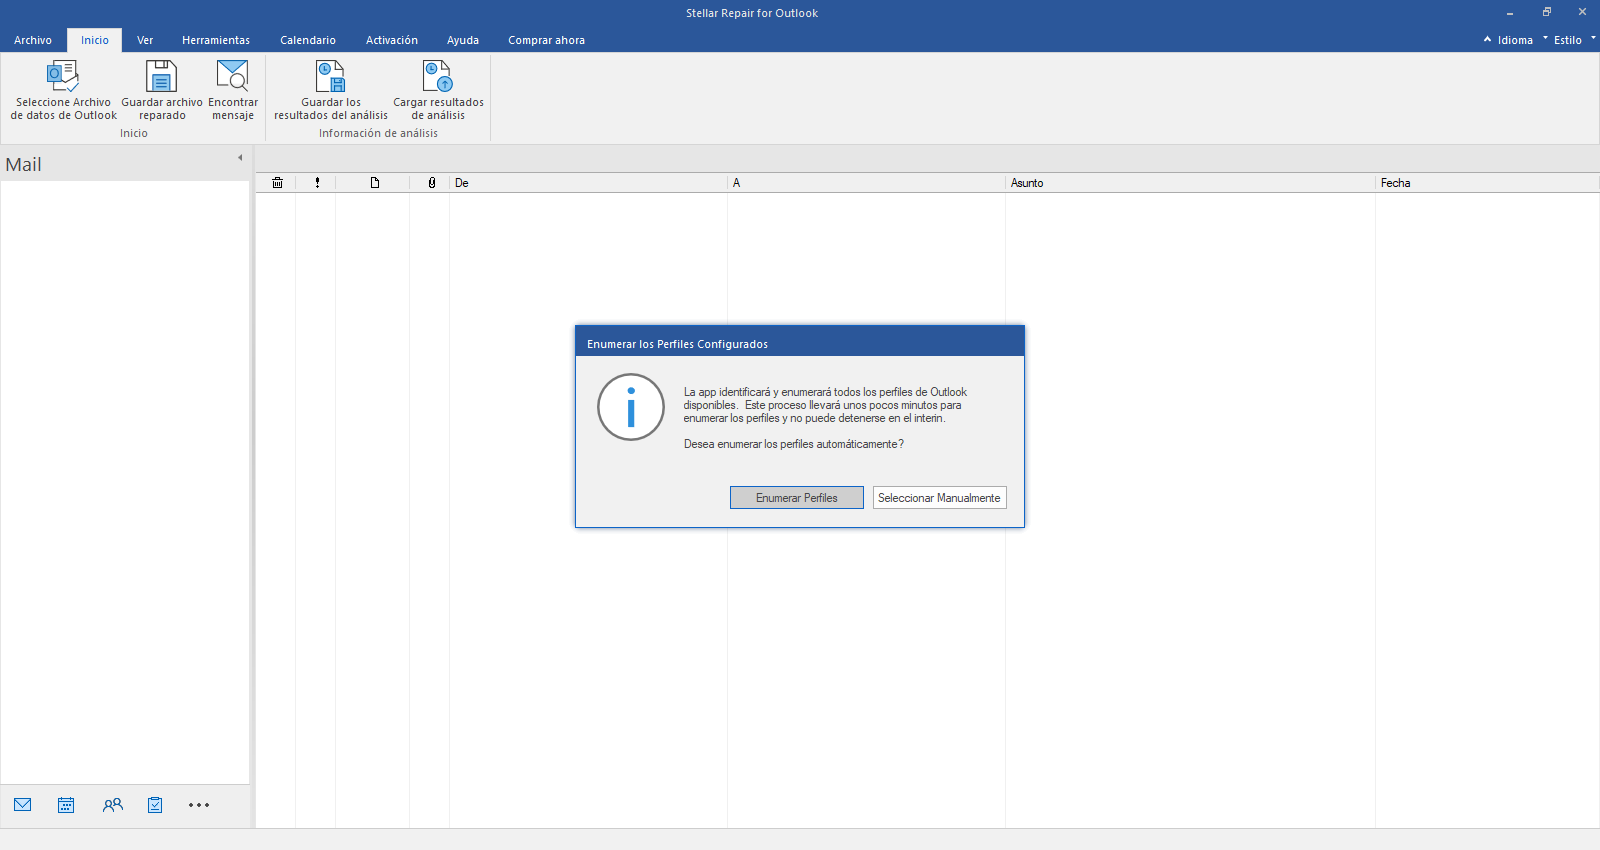Open Tasks view icon in bottom navigation

tap(155, 805)
